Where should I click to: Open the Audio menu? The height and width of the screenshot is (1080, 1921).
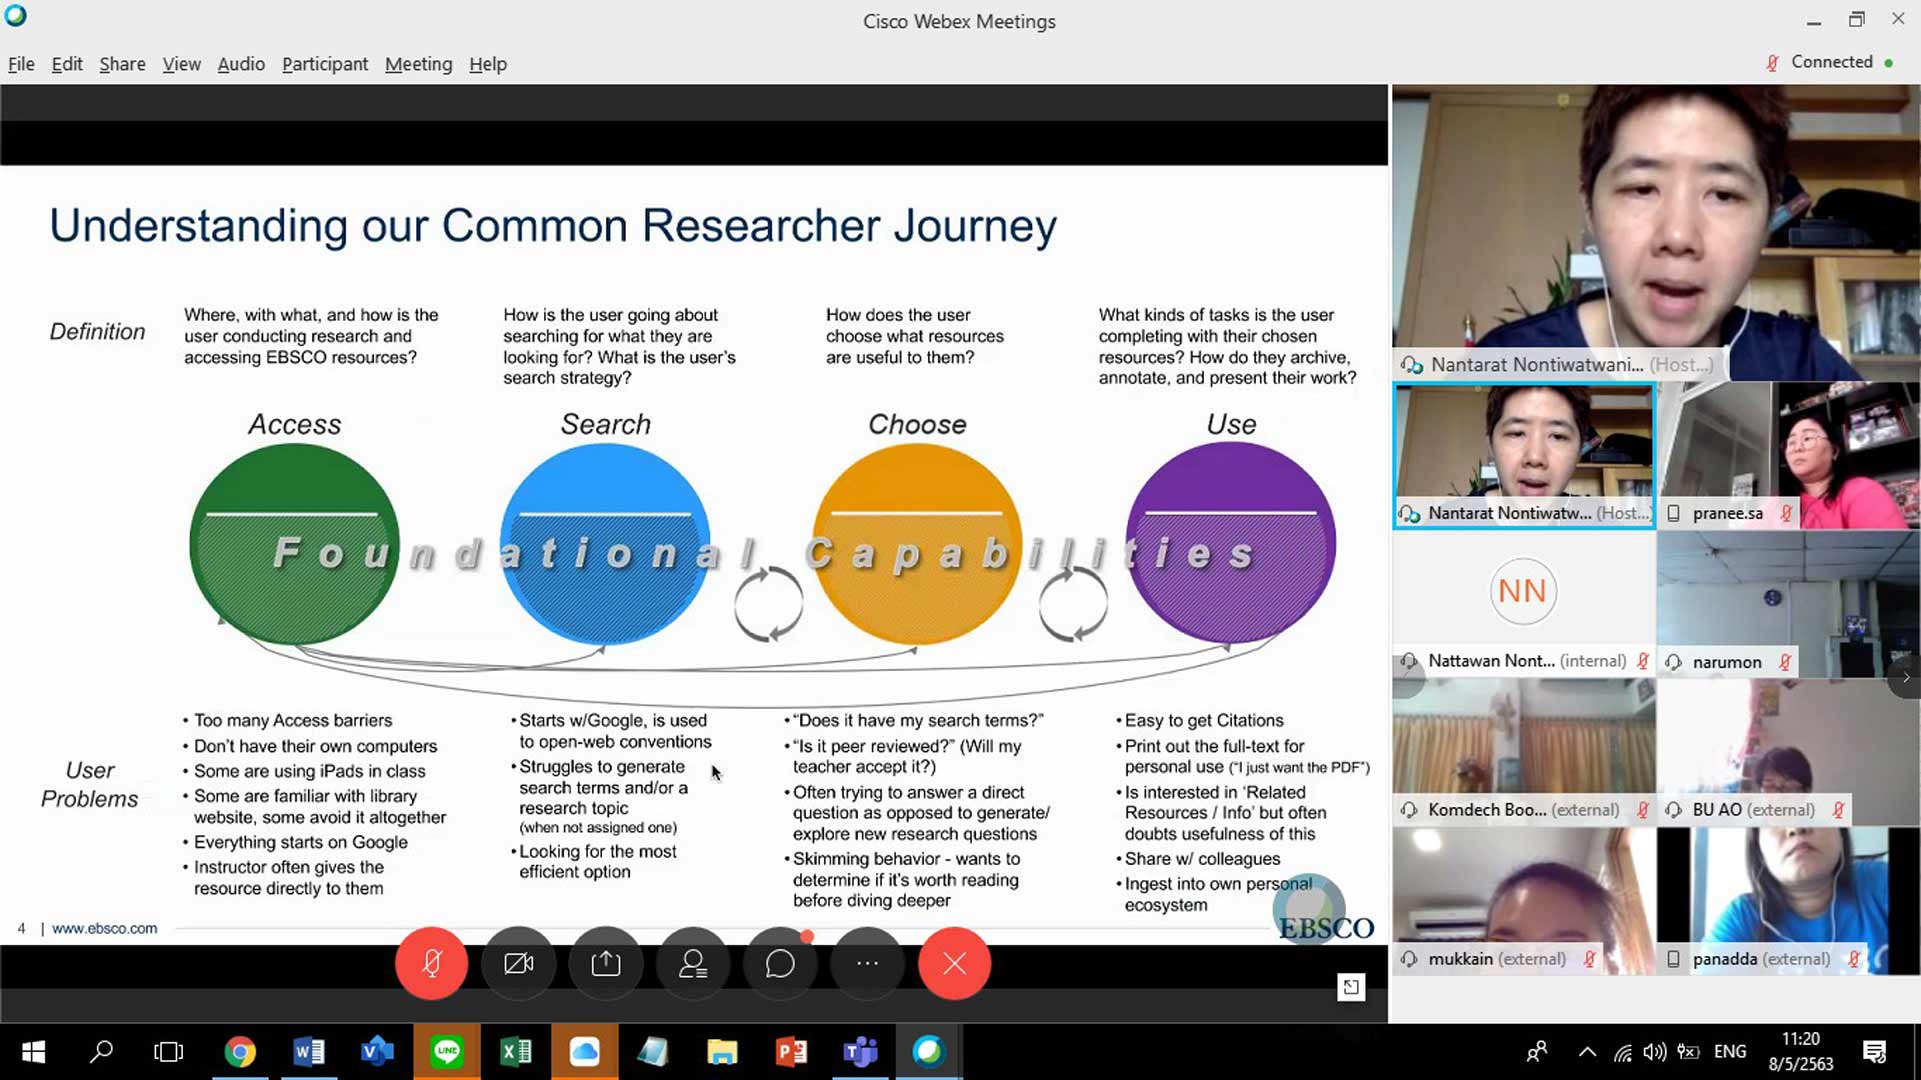(x=241, y=64)
